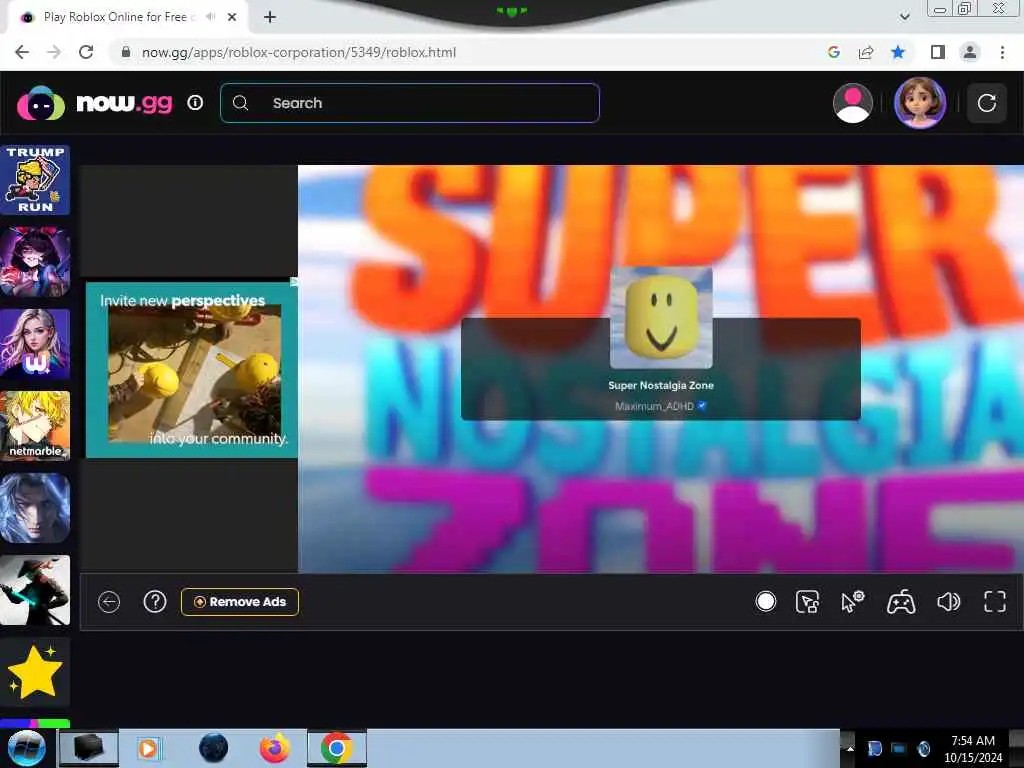Image resolution: width=1024 pixels, height=768 pixels.
Task: Close the Play Roblox Online tab
Action: point(232,17)
